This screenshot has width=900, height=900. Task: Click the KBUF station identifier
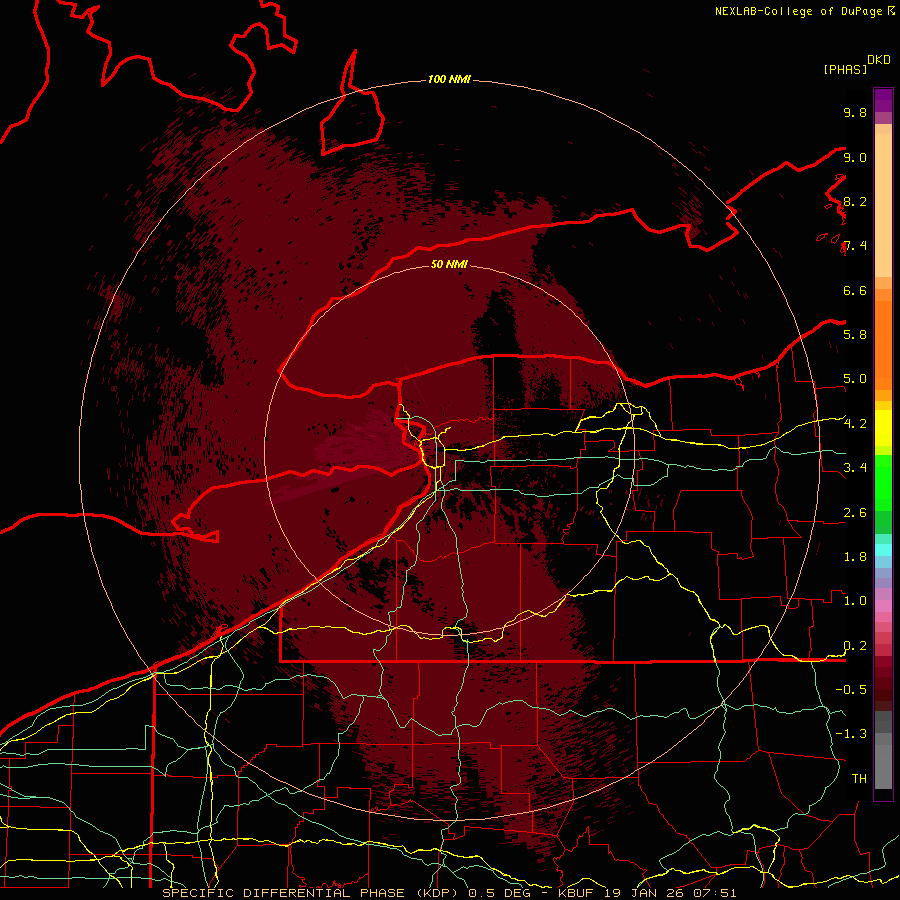576,893
